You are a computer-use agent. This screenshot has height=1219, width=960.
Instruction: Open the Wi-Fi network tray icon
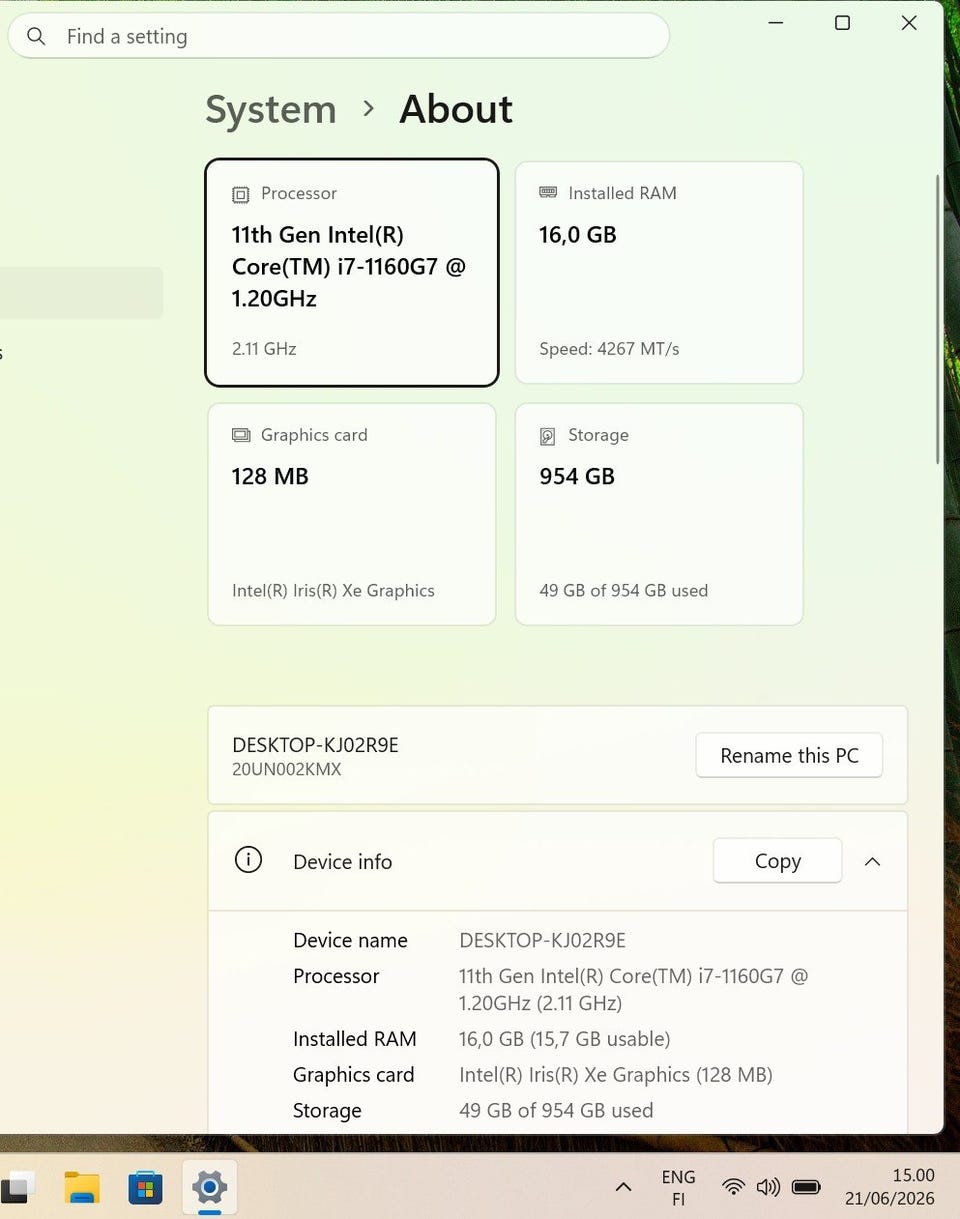pyautogui.click(x=734, y=1187)
